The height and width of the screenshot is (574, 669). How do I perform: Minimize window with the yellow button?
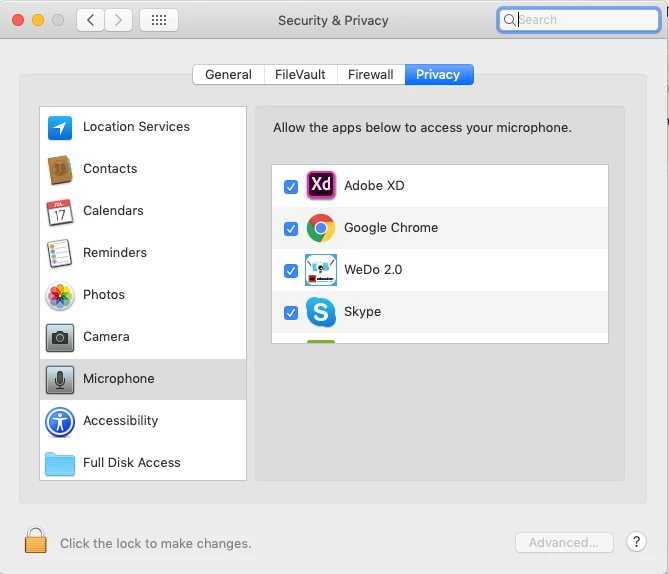pos(38,20)
